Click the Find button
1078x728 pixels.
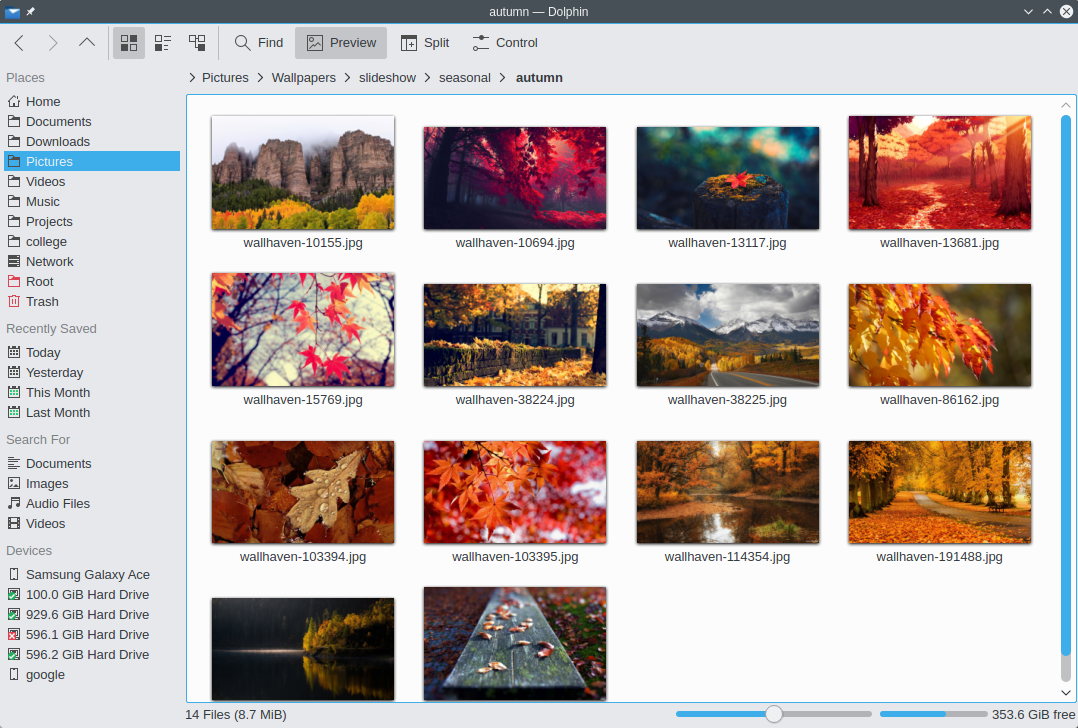point(259,43)
